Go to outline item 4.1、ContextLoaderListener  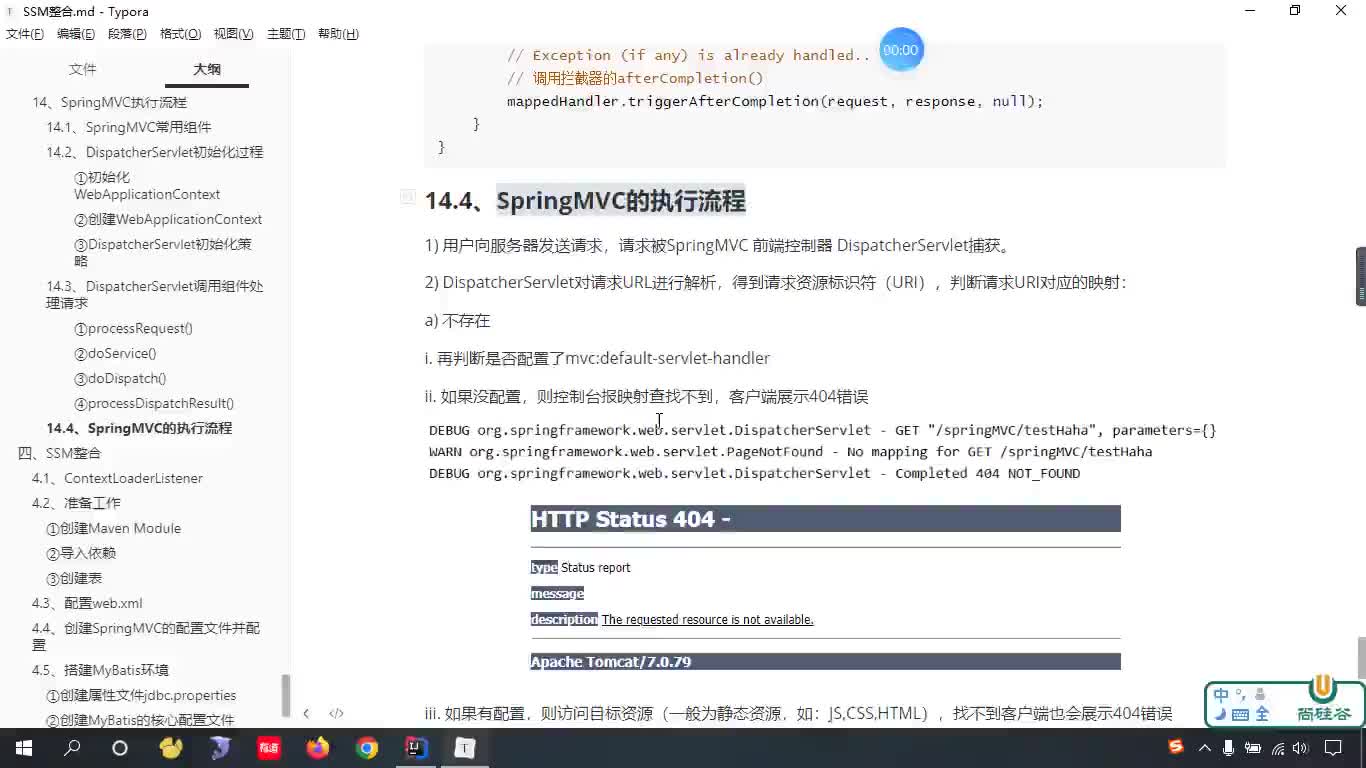(117, 478)
